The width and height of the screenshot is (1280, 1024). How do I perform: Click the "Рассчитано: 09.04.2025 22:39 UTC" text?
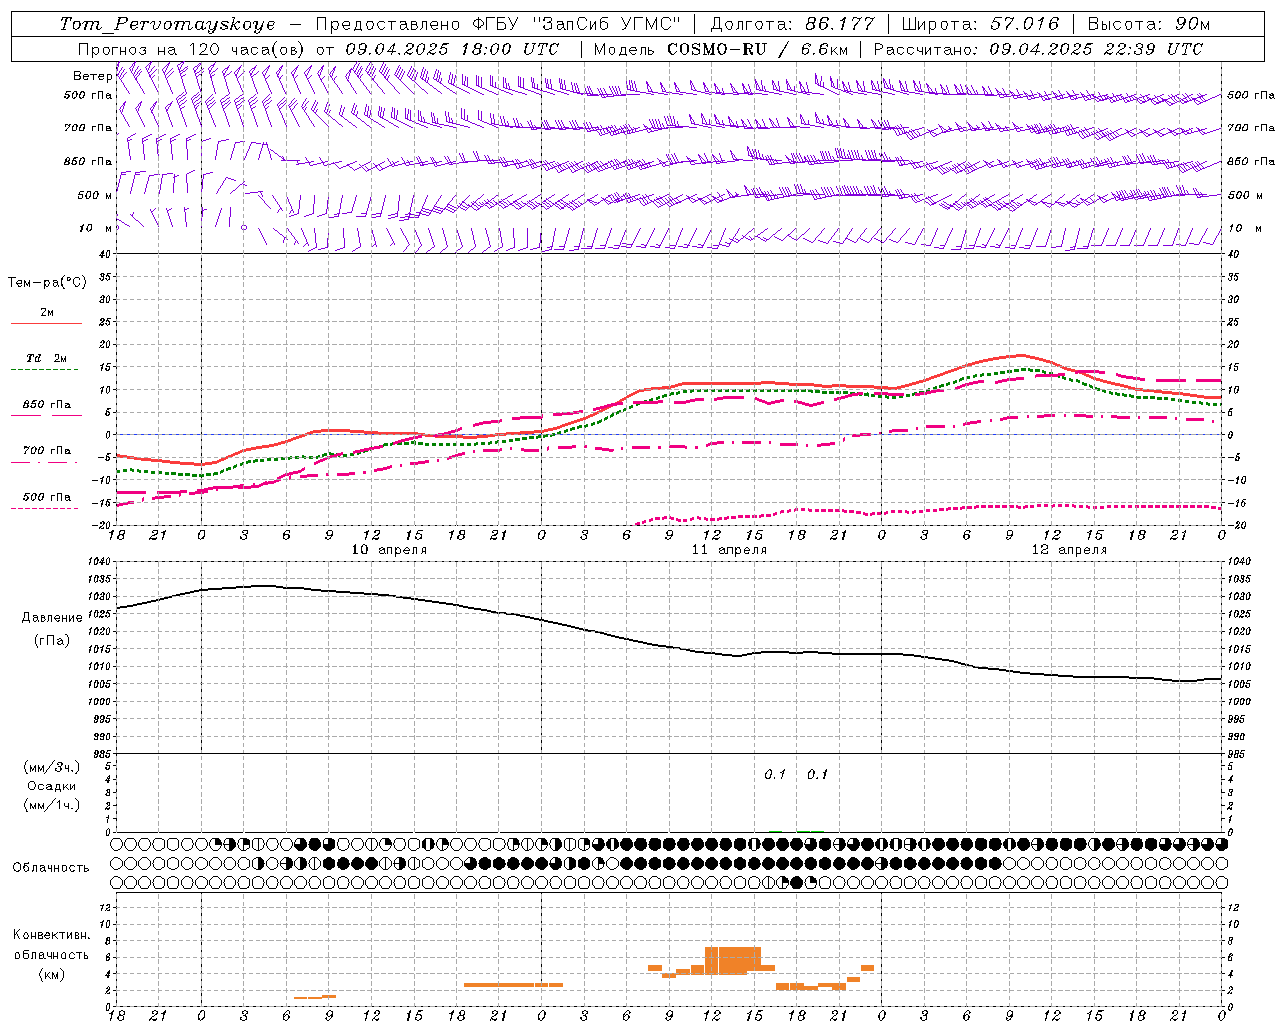pyautogui.click(x=1038, y=49)
